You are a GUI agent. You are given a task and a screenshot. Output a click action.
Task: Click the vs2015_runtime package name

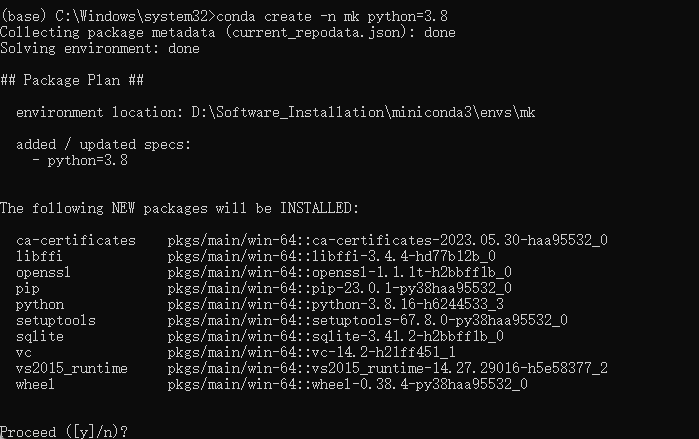pyautogui.click(x=72, y=369)
